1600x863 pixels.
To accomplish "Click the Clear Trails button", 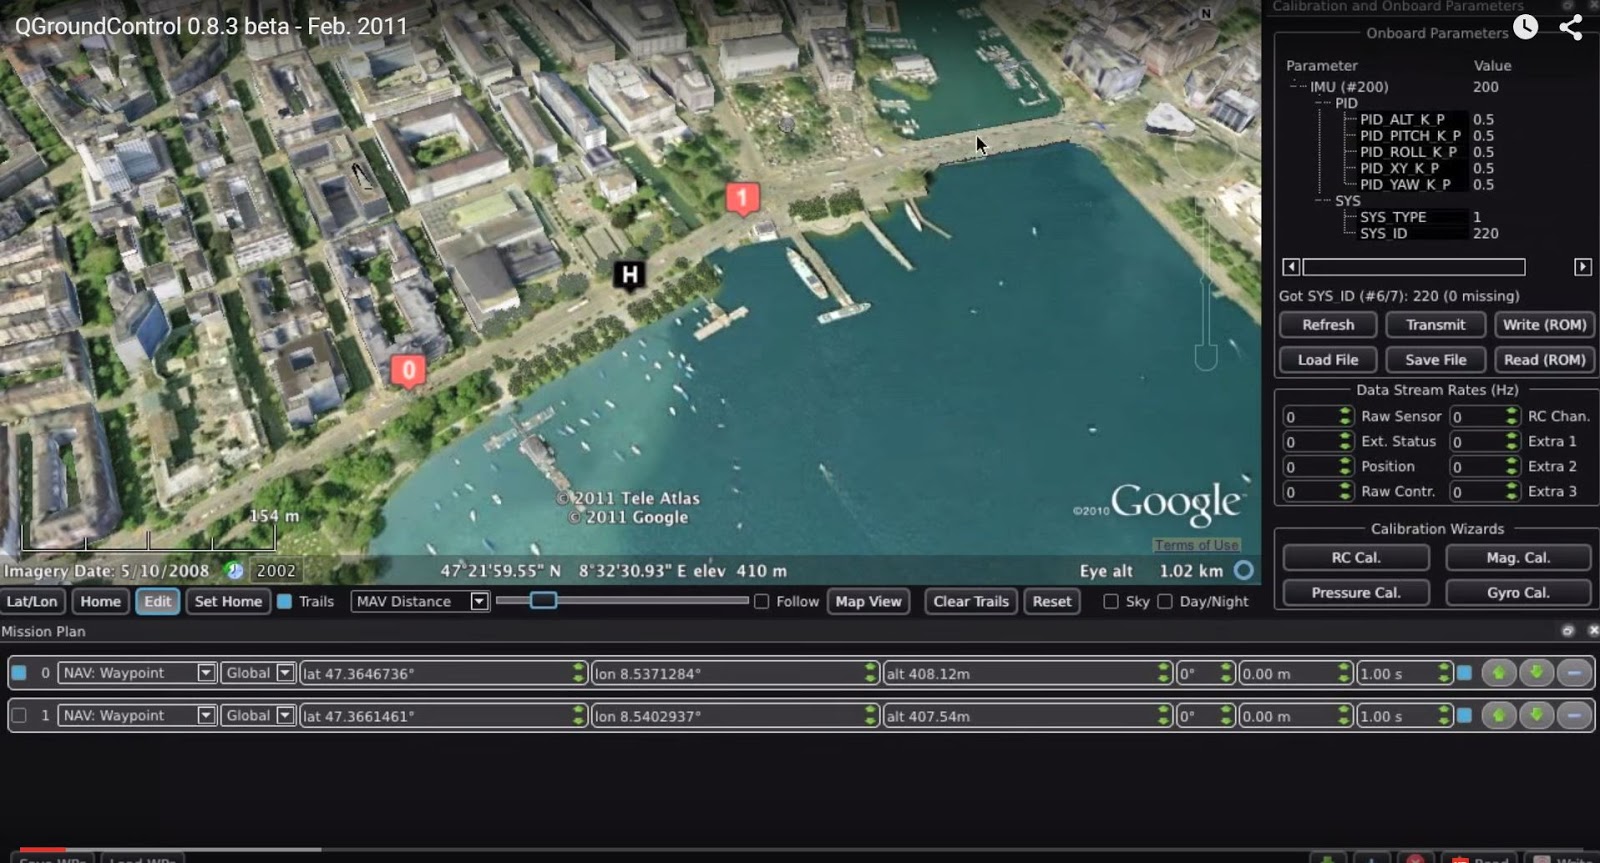I will 971,601.
